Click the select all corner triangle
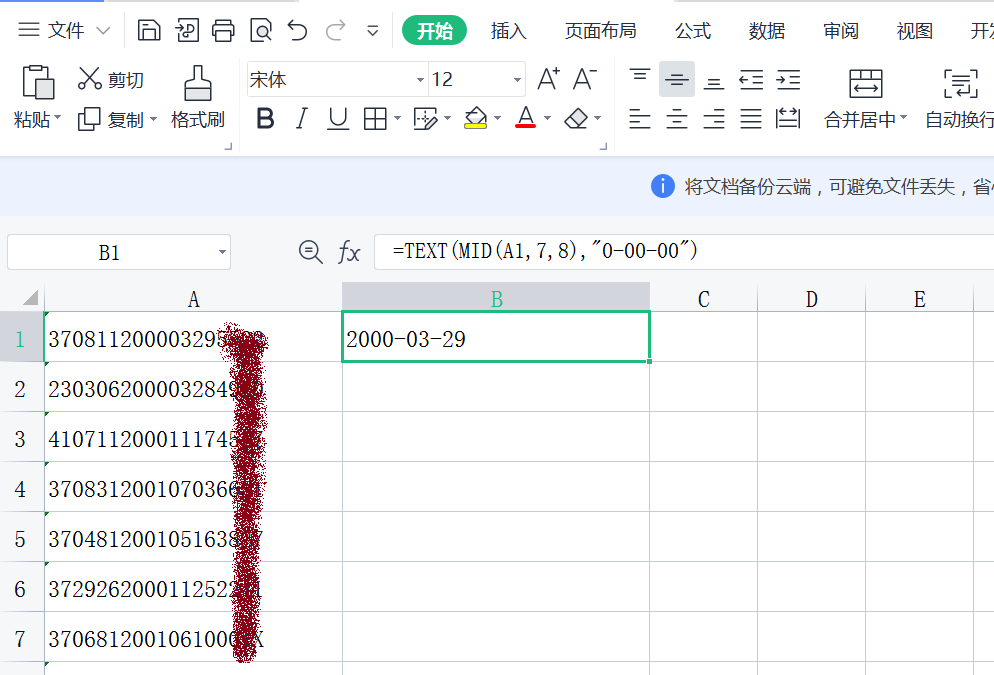Screen dimensions: 994x675 pyautogui.click(x=30, y=297)
